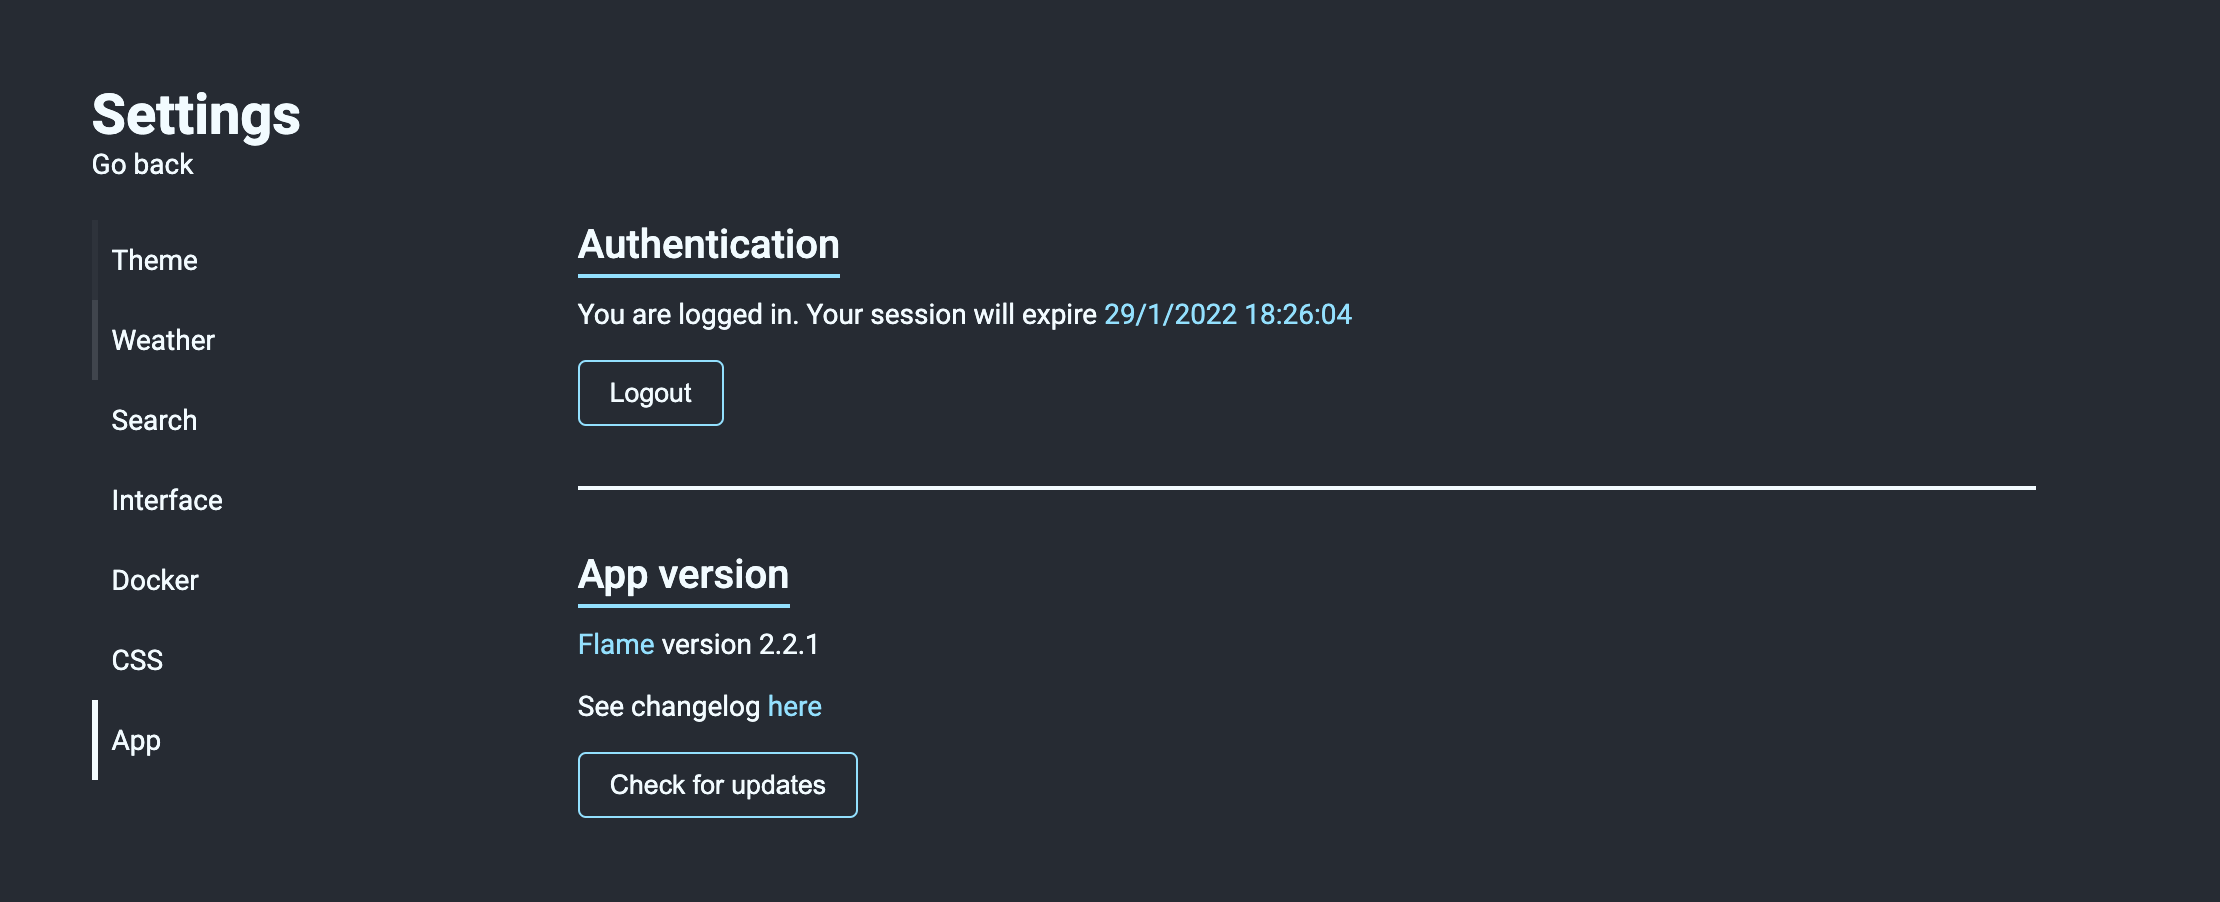Open the Theme settings tab
The width and height of the screenshot is (2220, 902).
pos(154,260)
